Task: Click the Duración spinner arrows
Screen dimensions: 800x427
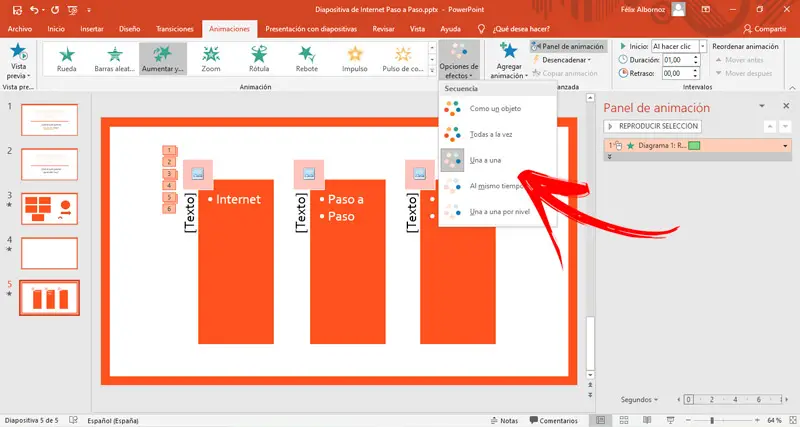Action: pos(696,60)
